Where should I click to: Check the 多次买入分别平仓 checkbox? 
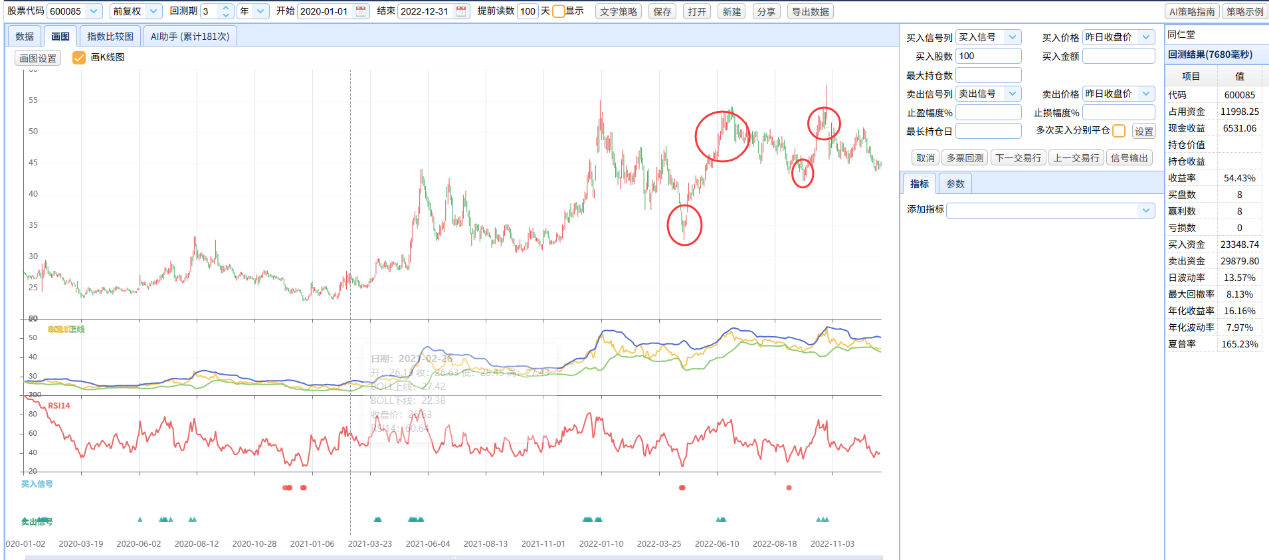tap(1119, 131)
